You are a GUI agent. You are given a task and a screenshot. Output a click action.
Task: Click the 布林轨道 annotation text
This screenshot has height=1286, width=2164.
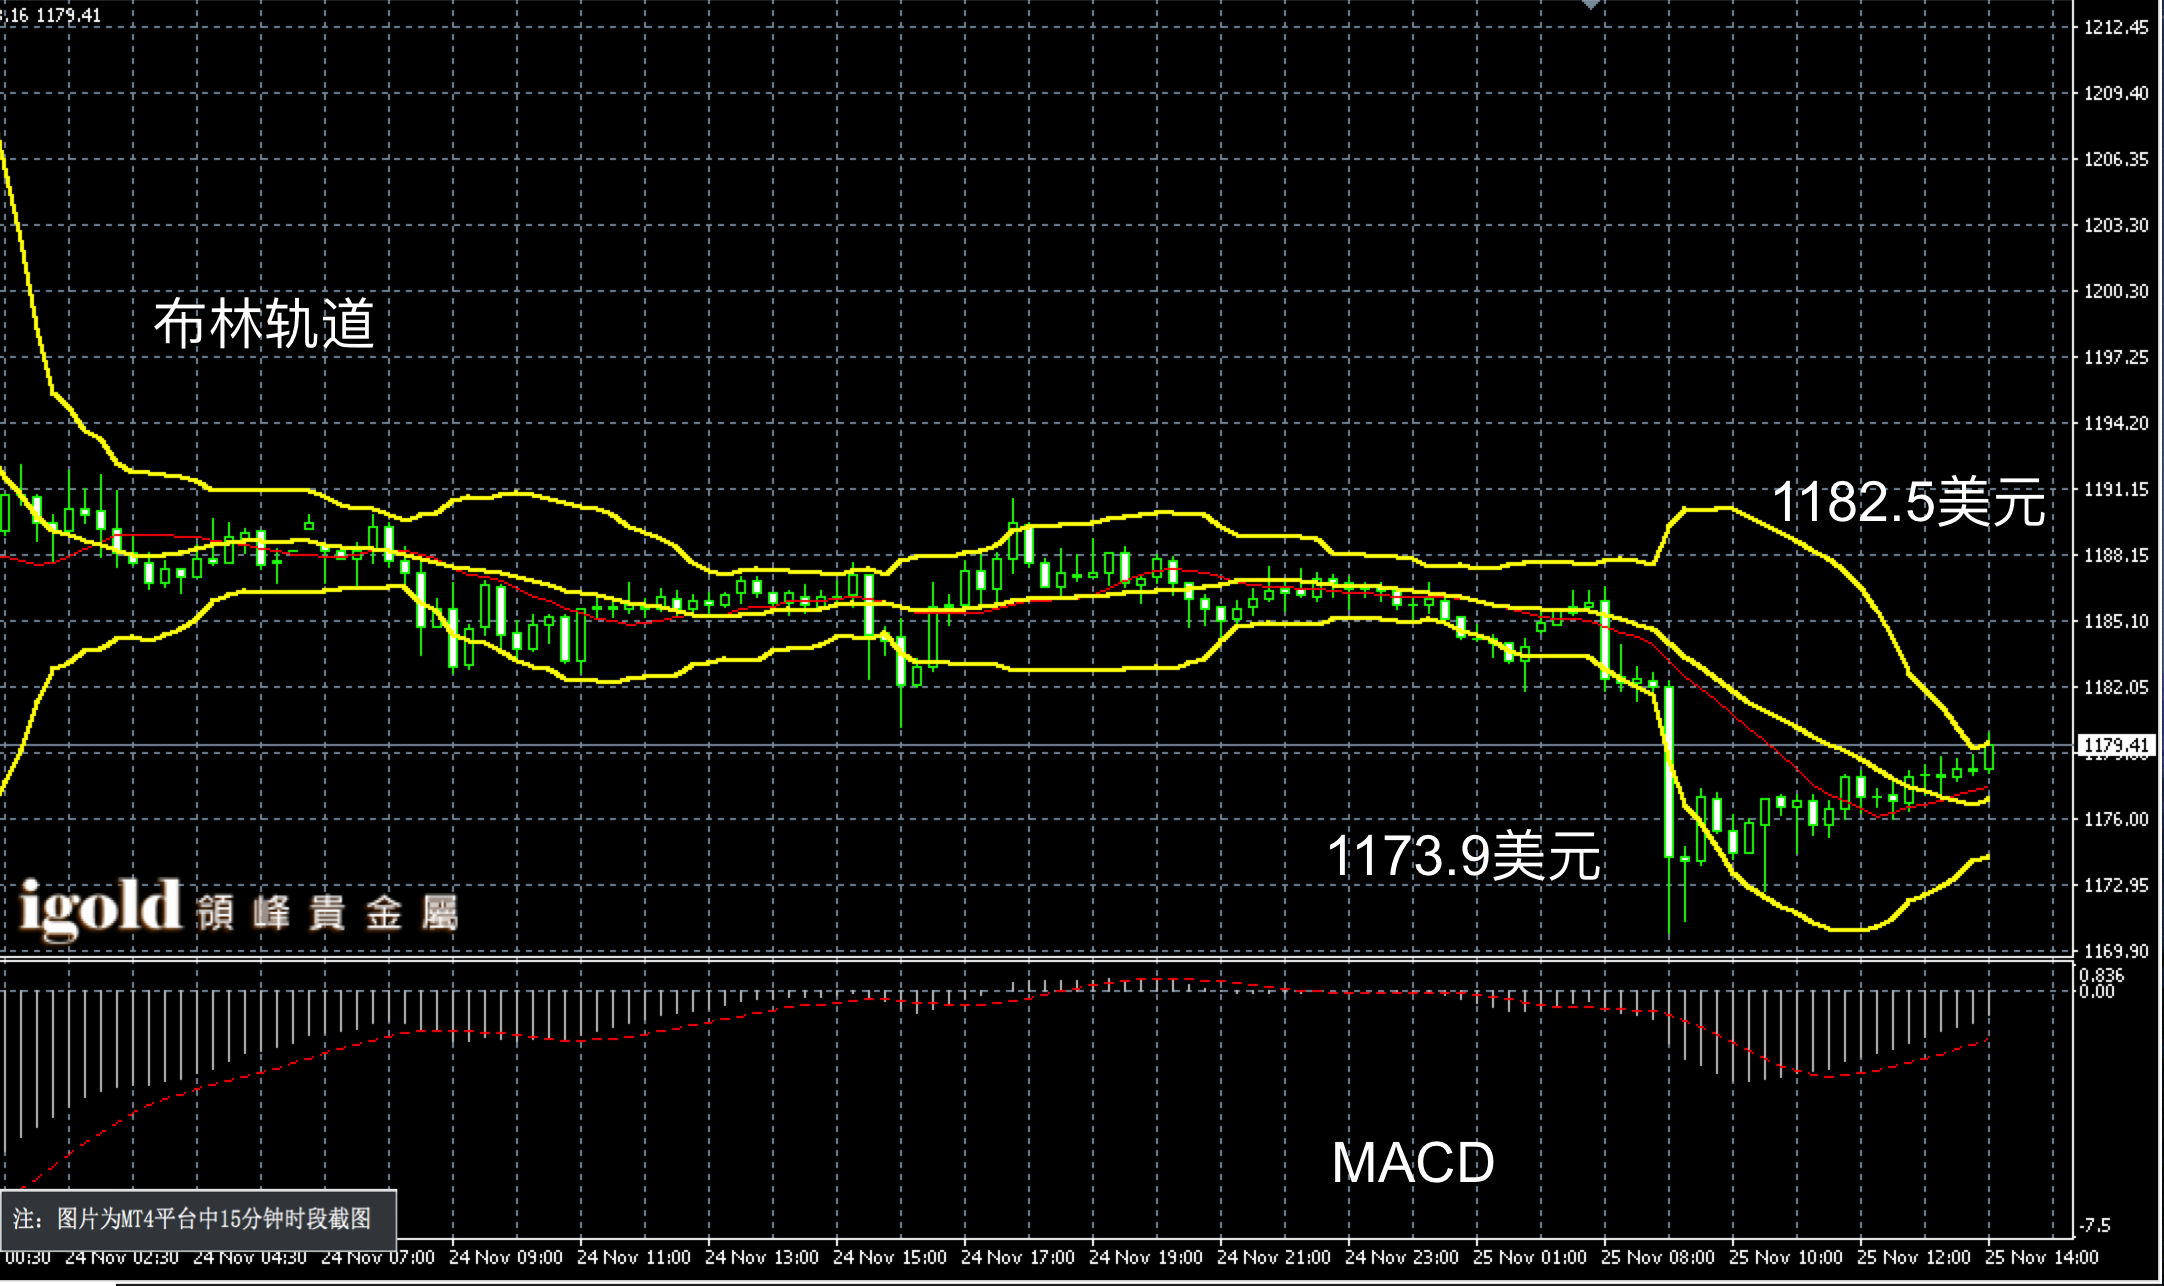pos(264,323)
